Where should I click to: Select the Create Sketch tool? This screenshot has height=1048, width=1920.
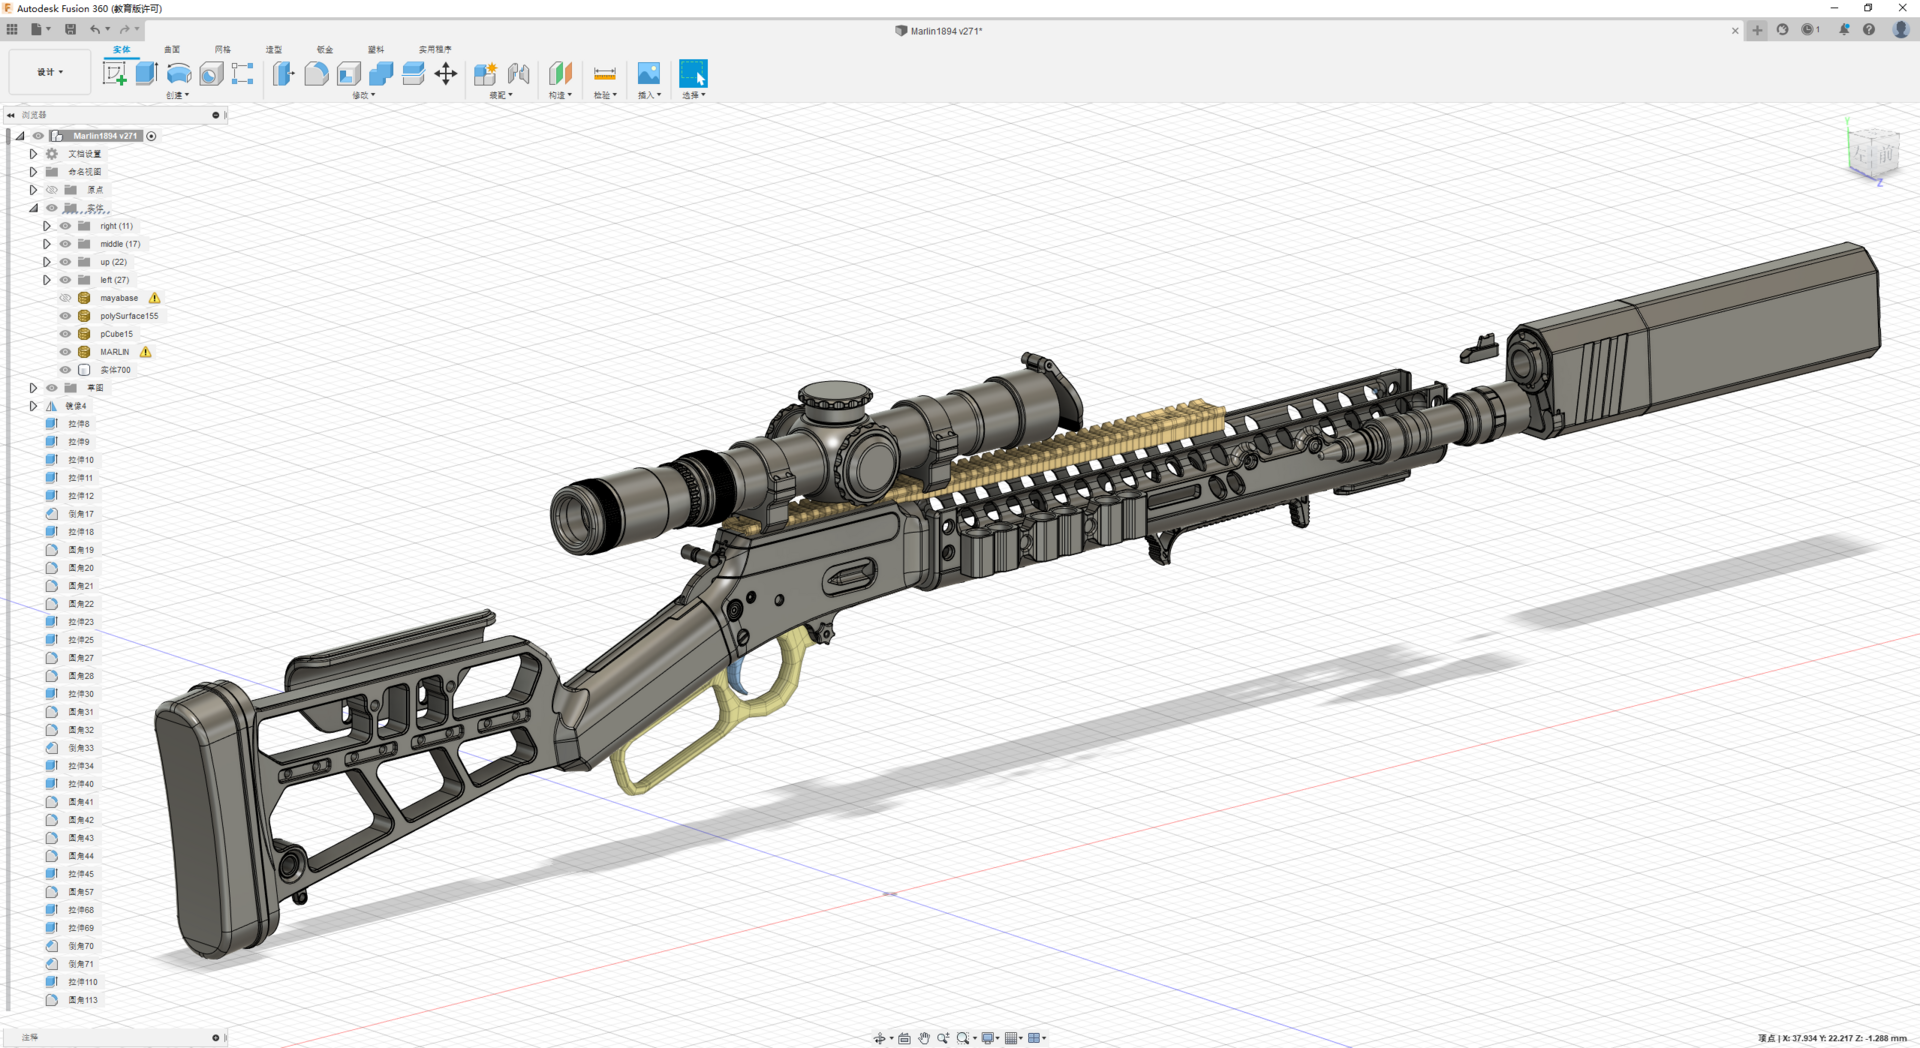pyautogui.click(x=115, y=73)
